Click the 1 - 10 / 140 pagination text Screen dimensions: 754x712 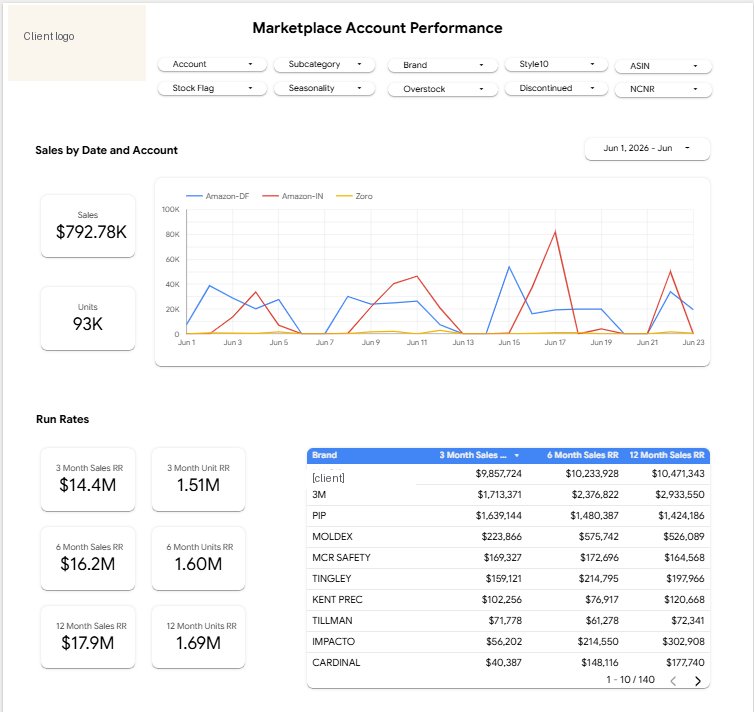(x=630, y=680)
